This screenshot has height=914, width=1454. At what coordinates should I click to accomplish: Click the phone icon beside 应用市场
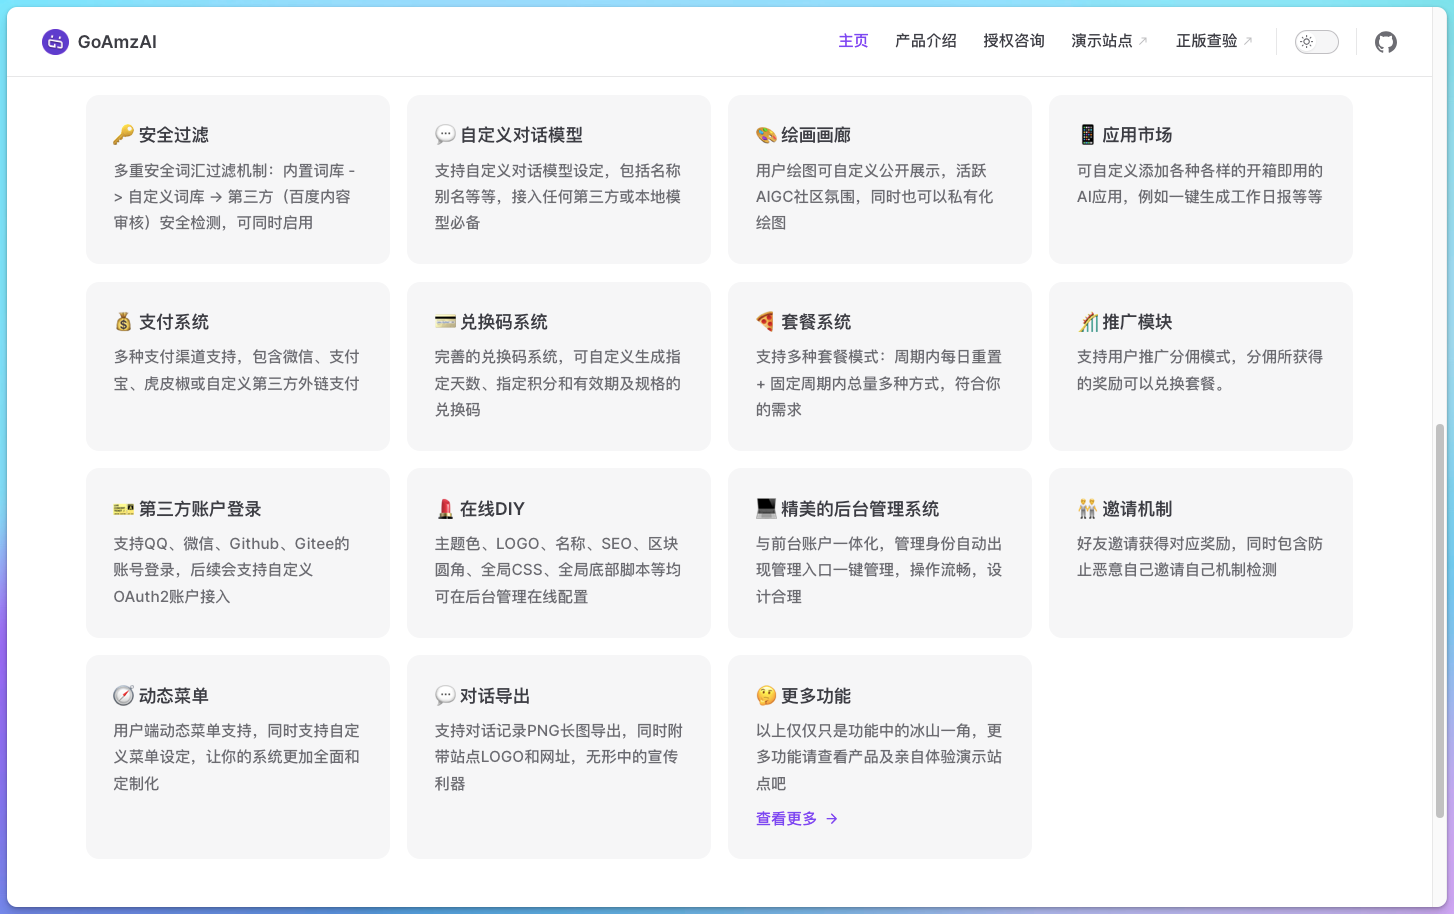[1087, 135]
